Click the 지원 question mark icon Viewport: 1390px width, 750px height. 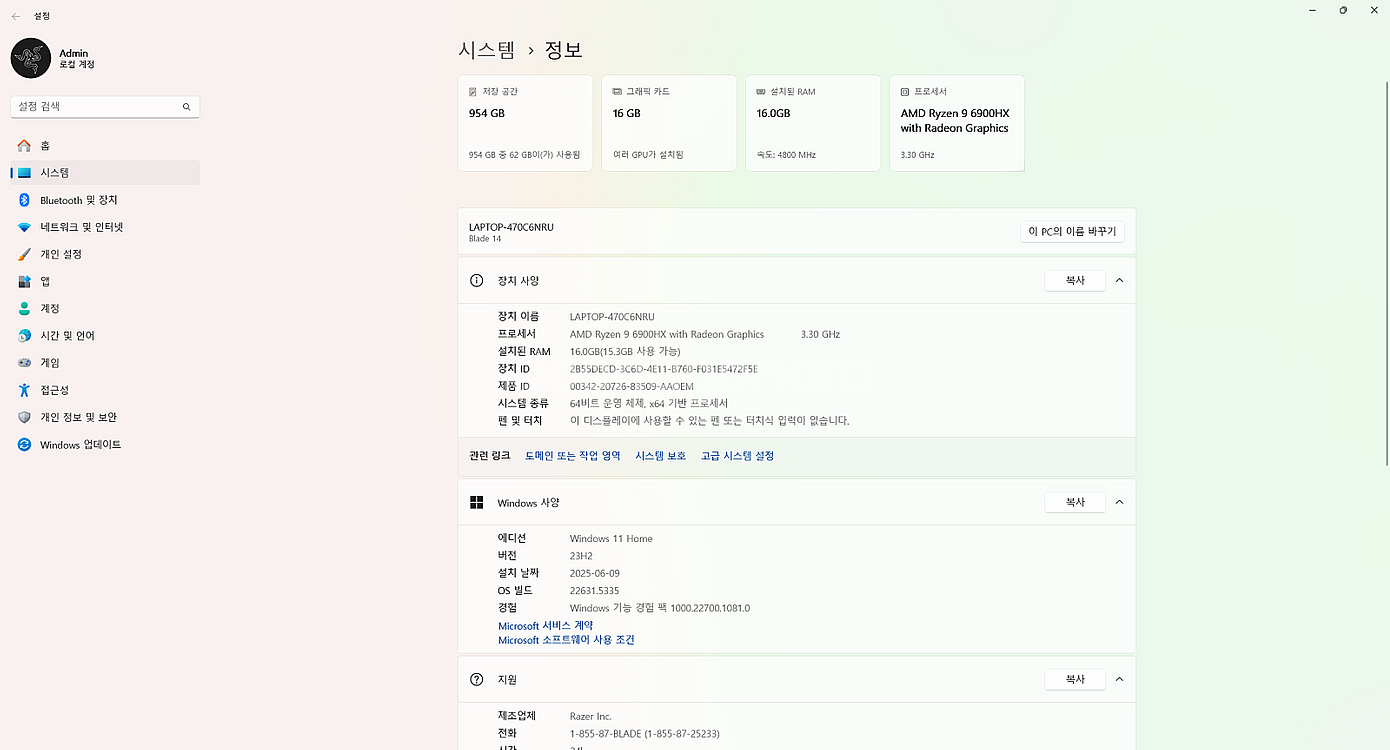477,680
